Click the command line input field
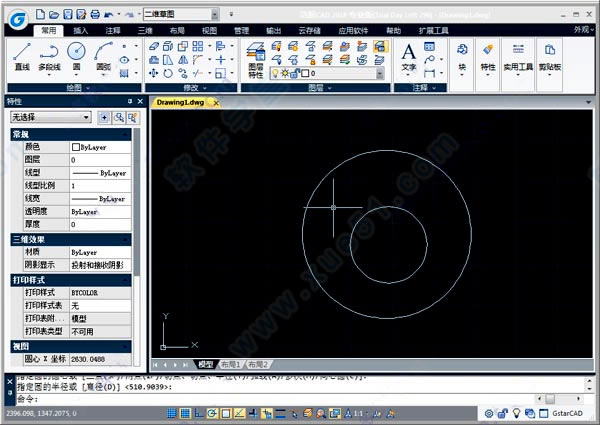 click(274, 399)
